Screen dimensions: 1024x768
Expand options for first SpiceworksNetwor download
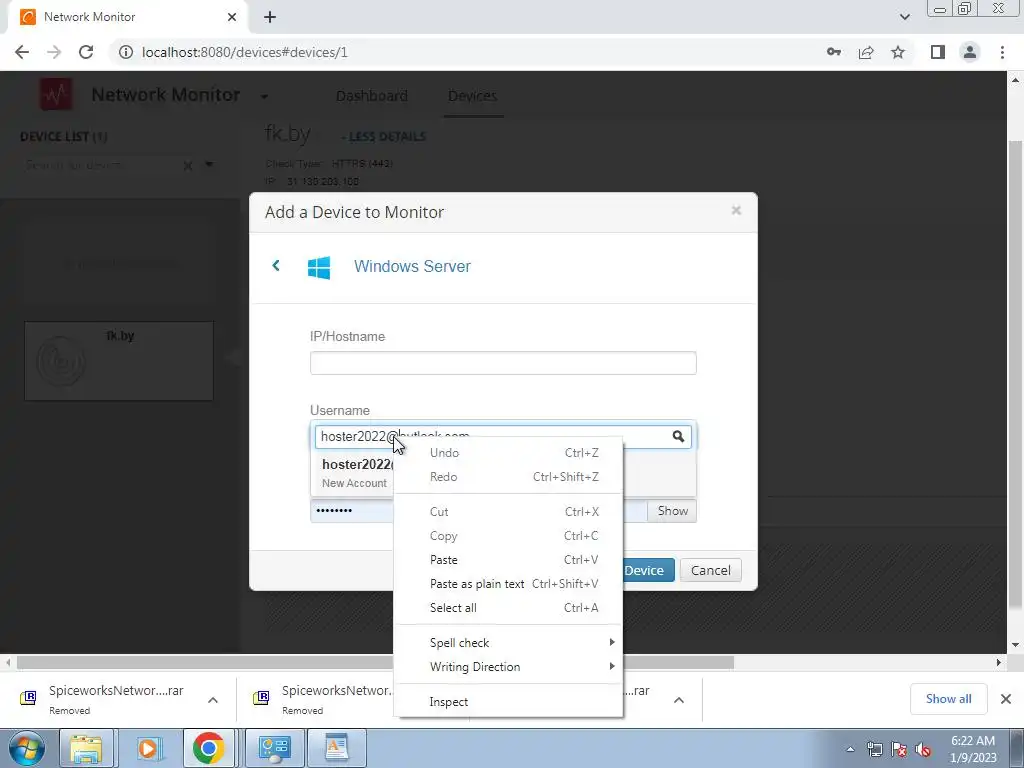pyautogui.click(x=213, y=700)
